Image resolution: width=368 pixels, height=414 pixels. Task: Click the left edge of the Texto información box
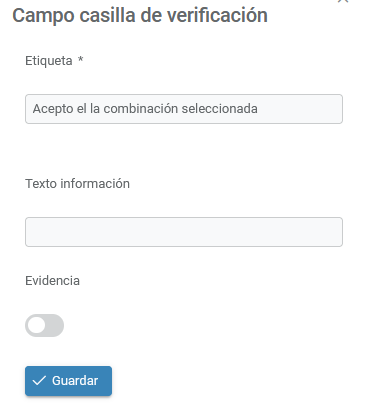[29, 232]
